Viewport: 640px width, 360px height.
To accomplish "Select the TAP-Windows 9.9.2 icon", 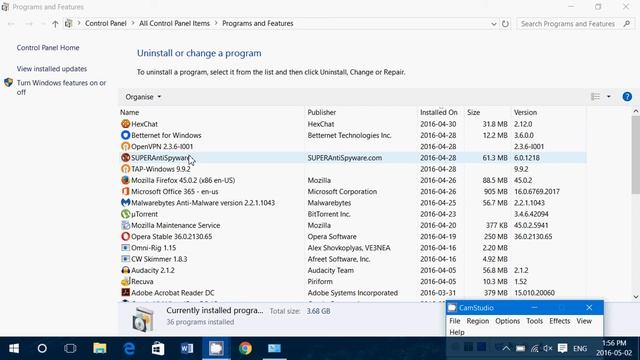I will point(125,169).
